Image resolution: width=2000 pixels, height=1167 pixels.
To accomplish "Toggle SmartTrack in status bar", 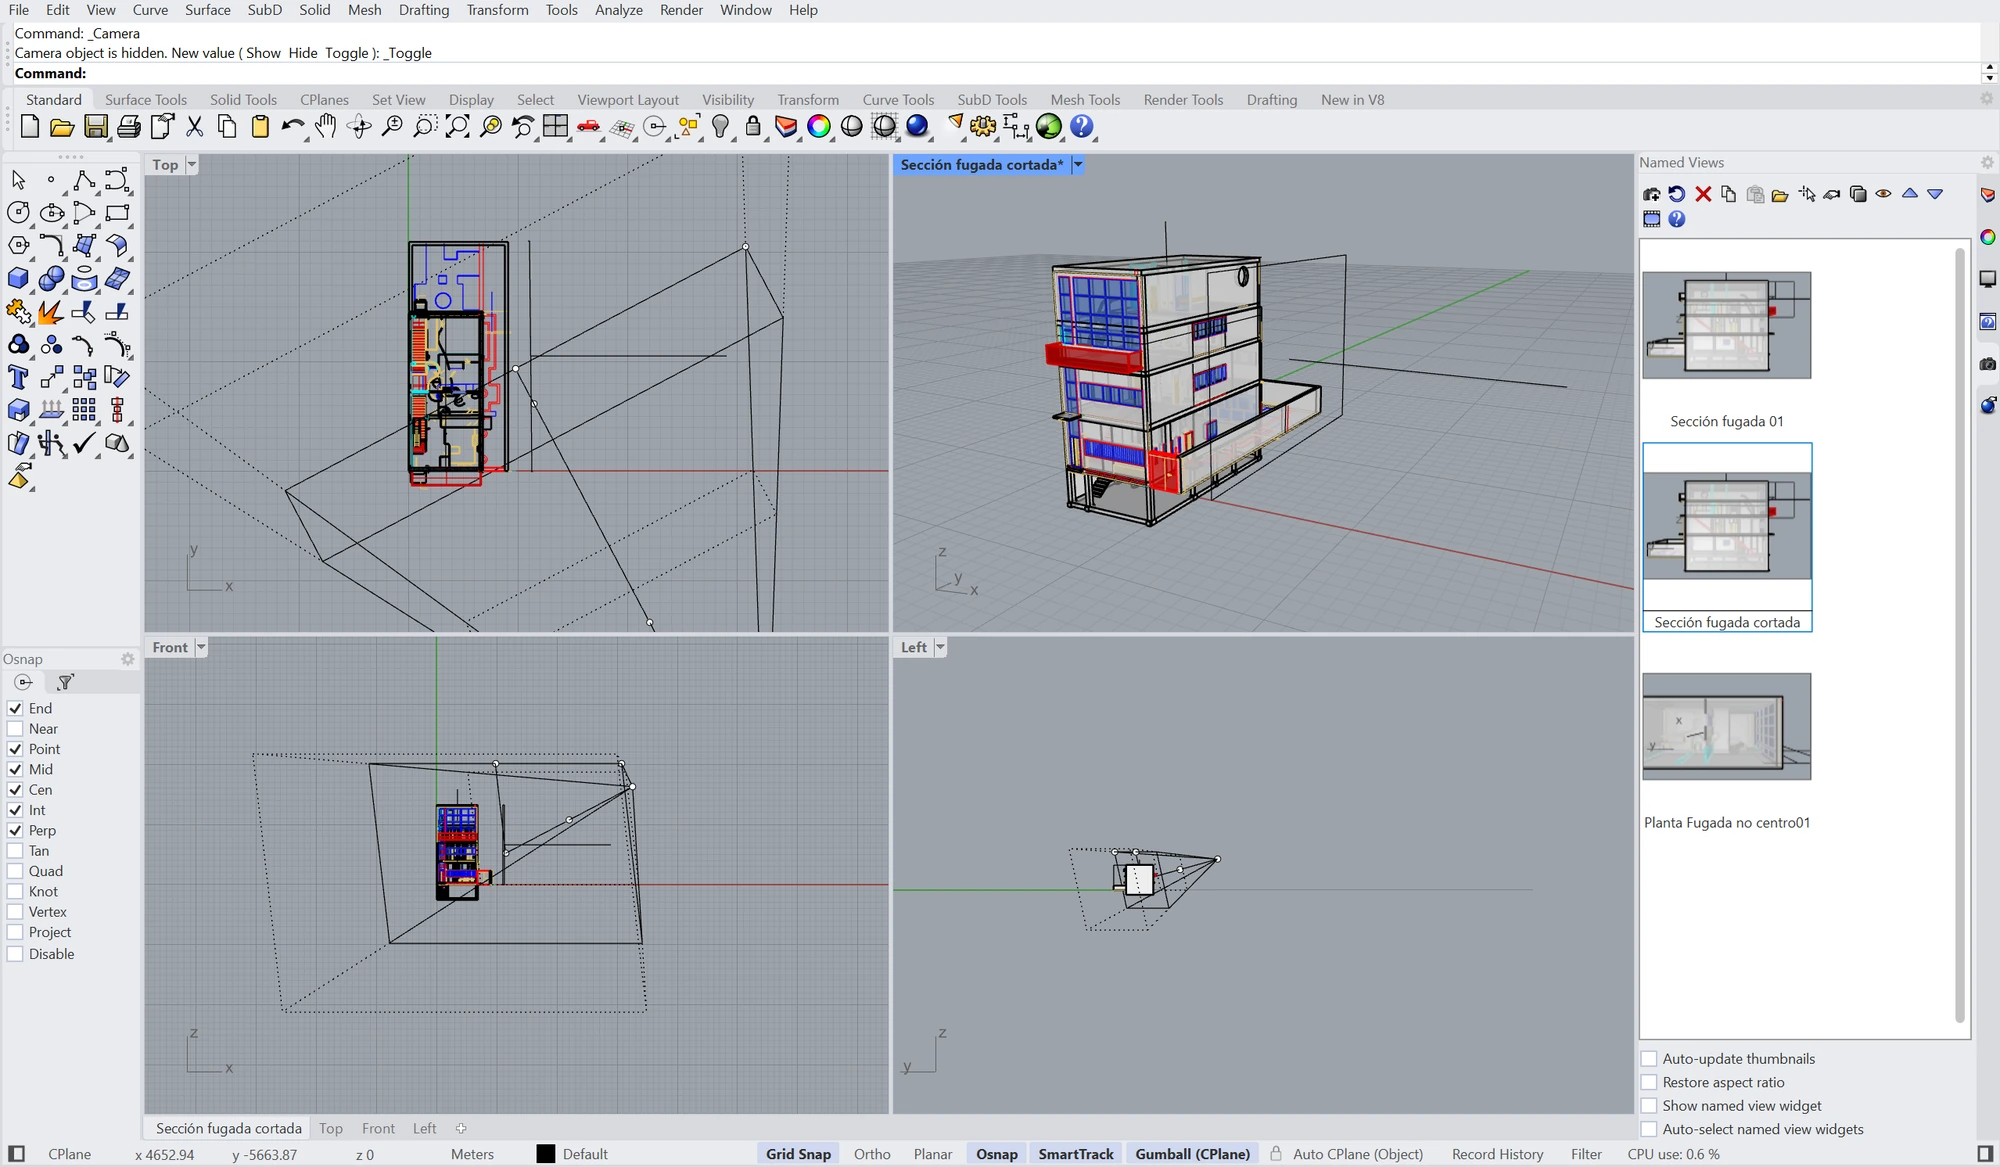I will coord(1076,1154).
